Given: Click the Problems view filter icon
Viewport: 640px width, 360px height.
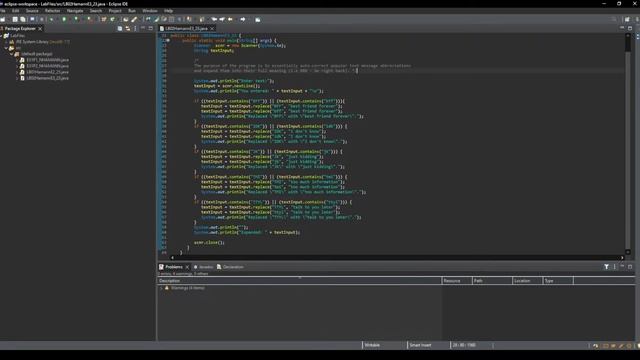Looking at the screenshot, I should pyautogui.click(x=607, y=267).
